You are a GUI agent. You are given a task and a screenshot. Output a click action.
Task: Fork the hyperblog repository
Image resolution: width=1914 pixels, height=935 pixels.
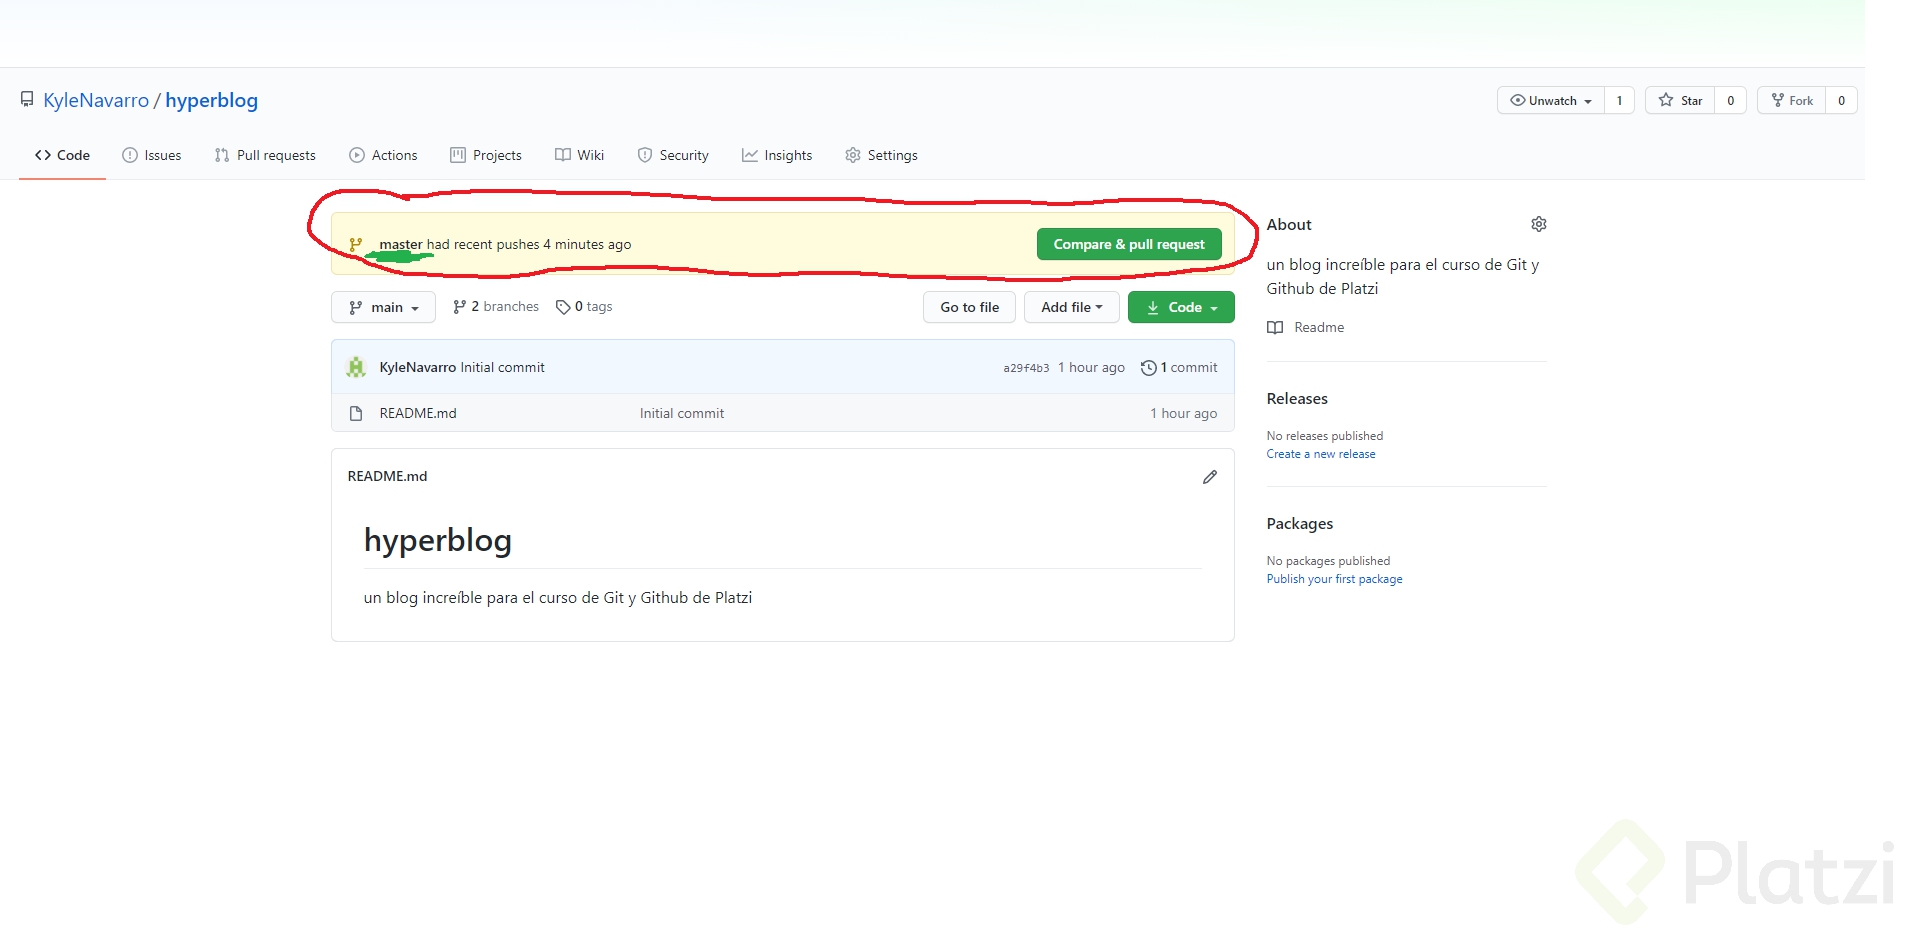click(1792, 100)
